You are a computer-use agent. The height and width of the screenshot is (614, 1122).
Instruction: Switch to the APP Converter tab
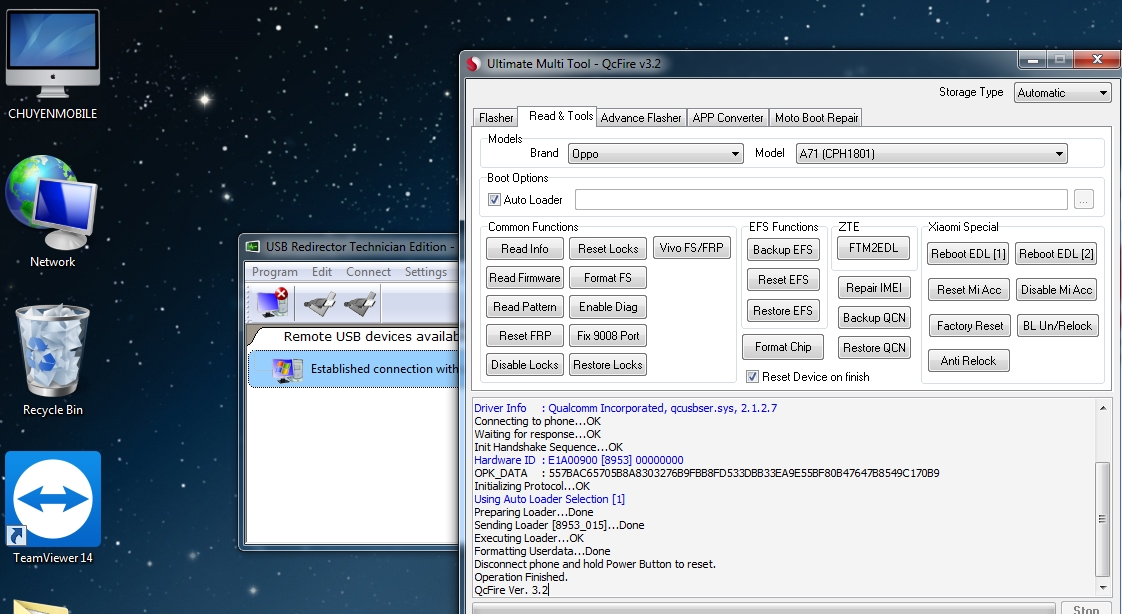click(x=728, y=118)
